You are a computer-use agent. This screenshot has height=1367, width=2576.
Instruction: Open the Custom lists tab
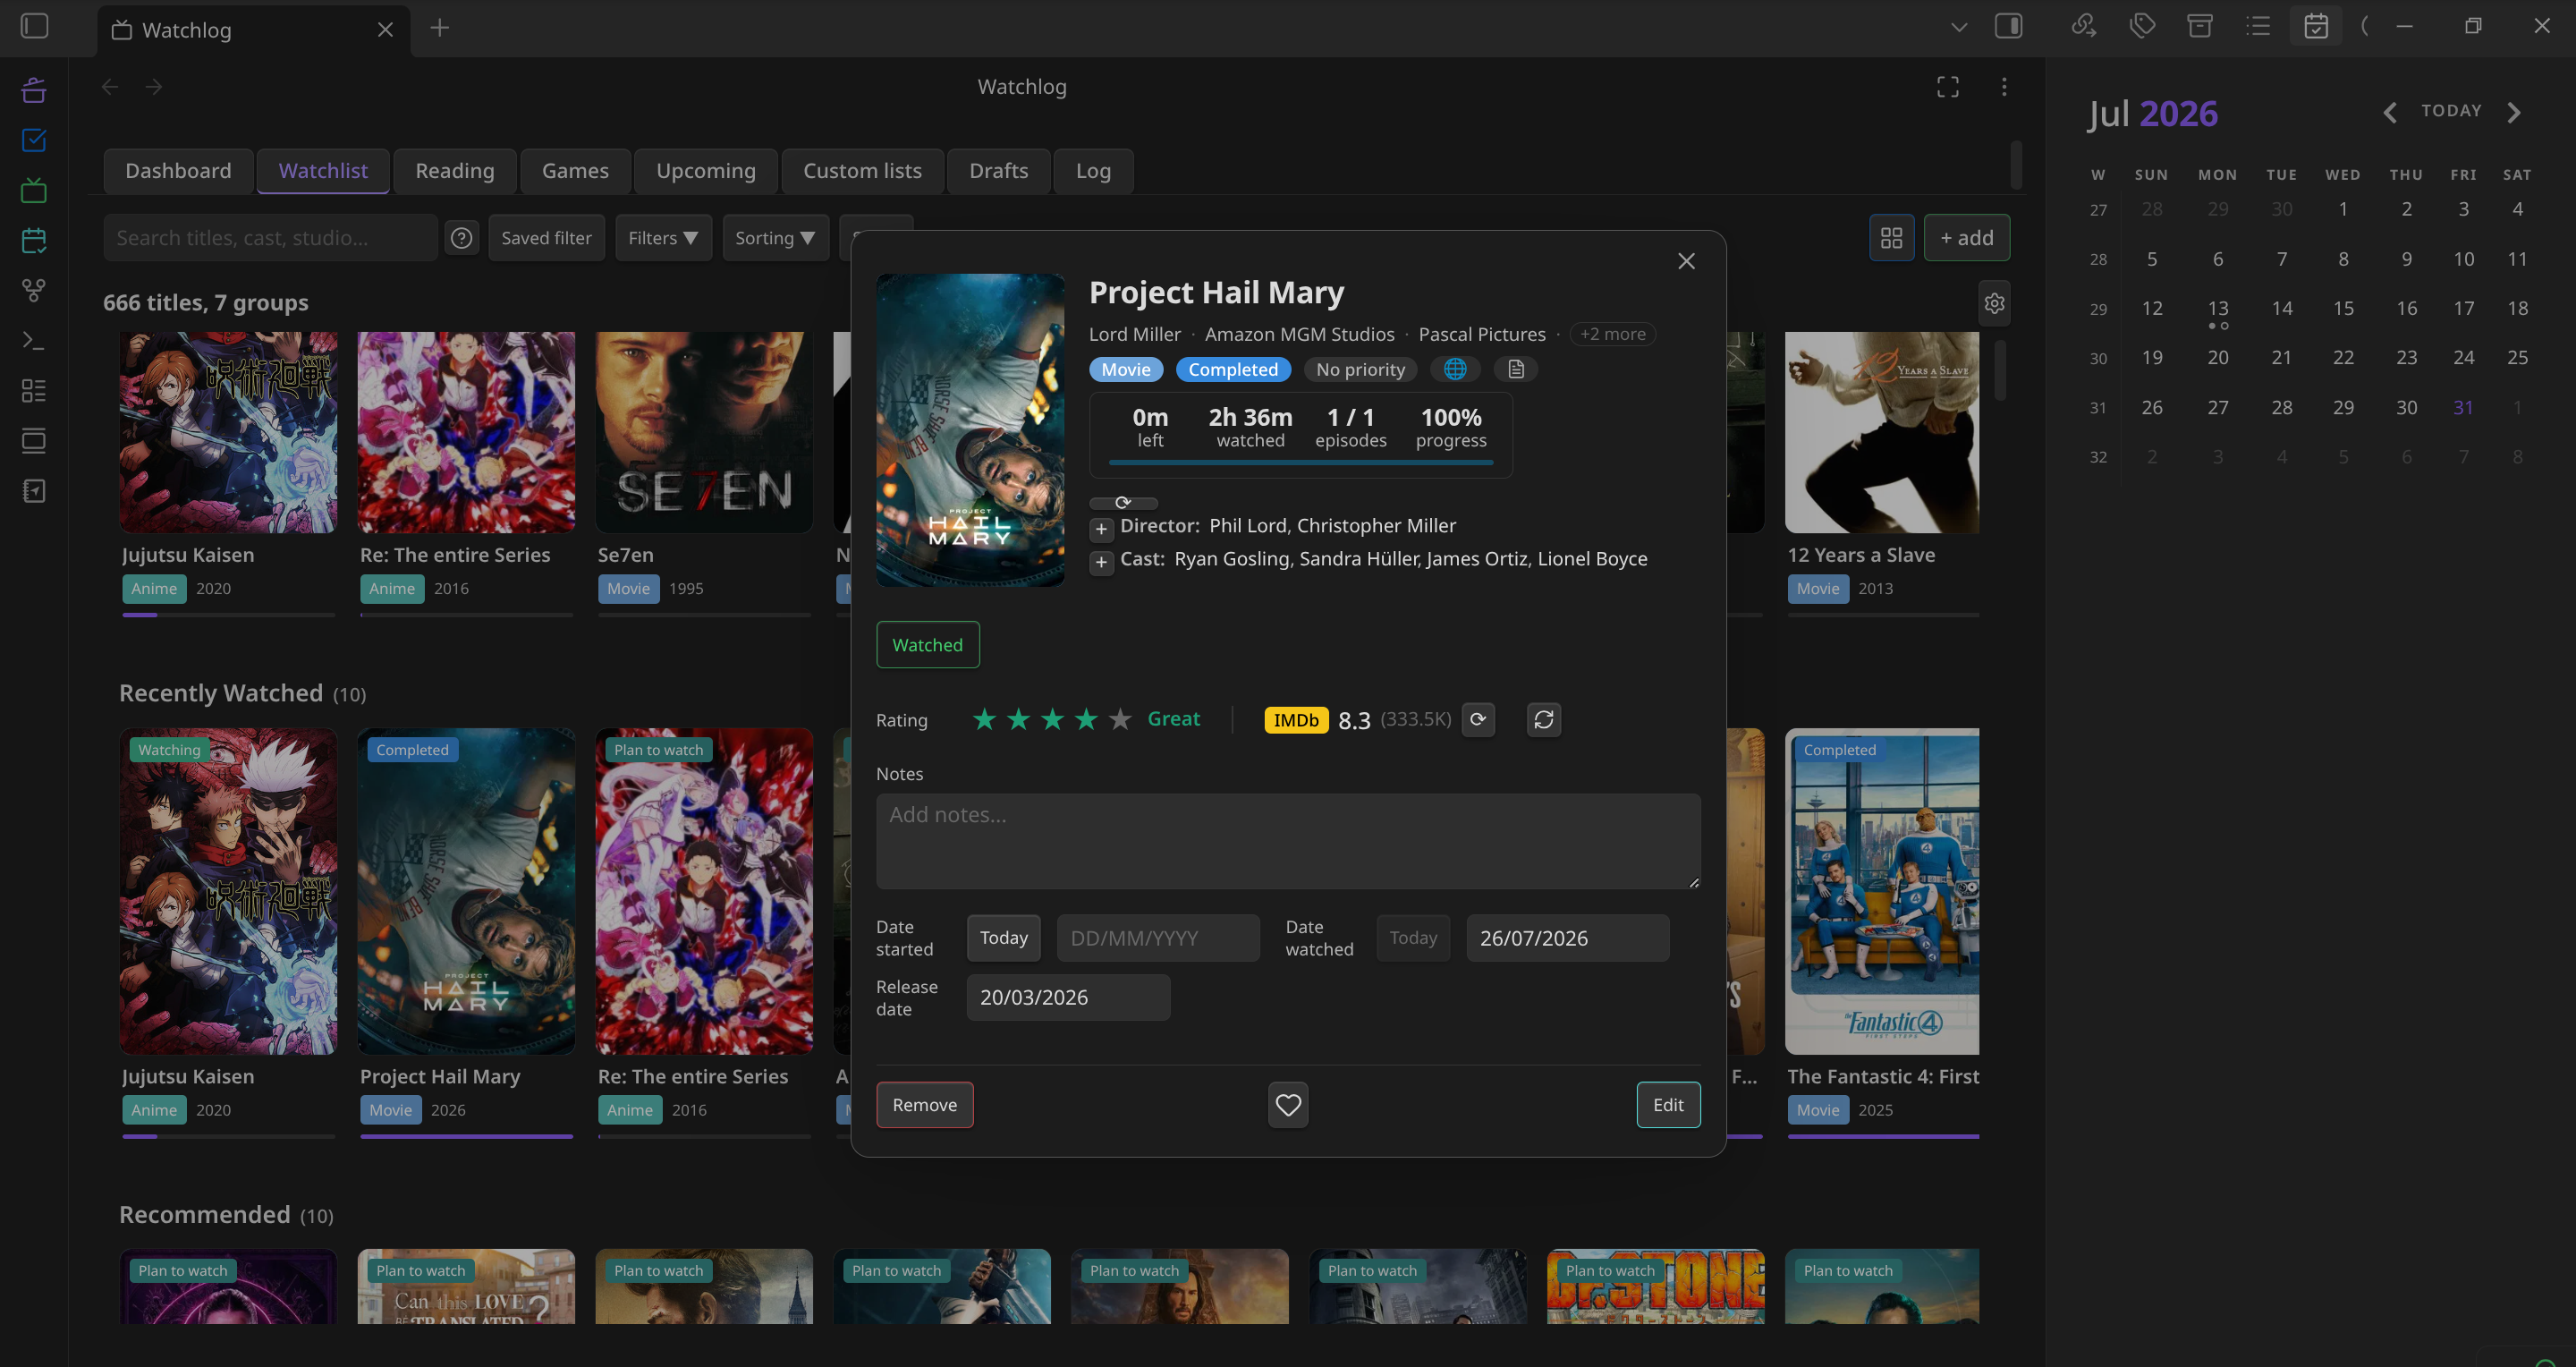click(863, 171)
